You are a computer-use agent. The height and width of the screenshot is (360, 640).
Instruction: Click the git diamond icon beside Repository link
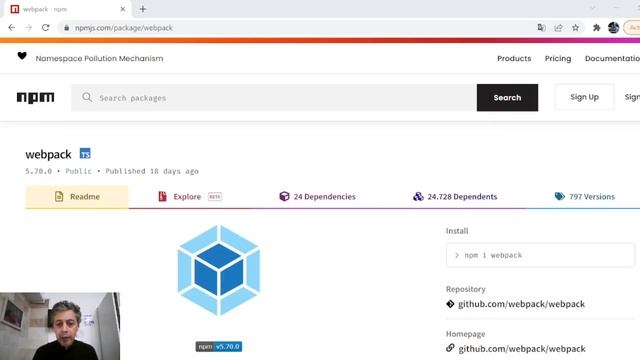pos(450,304)
